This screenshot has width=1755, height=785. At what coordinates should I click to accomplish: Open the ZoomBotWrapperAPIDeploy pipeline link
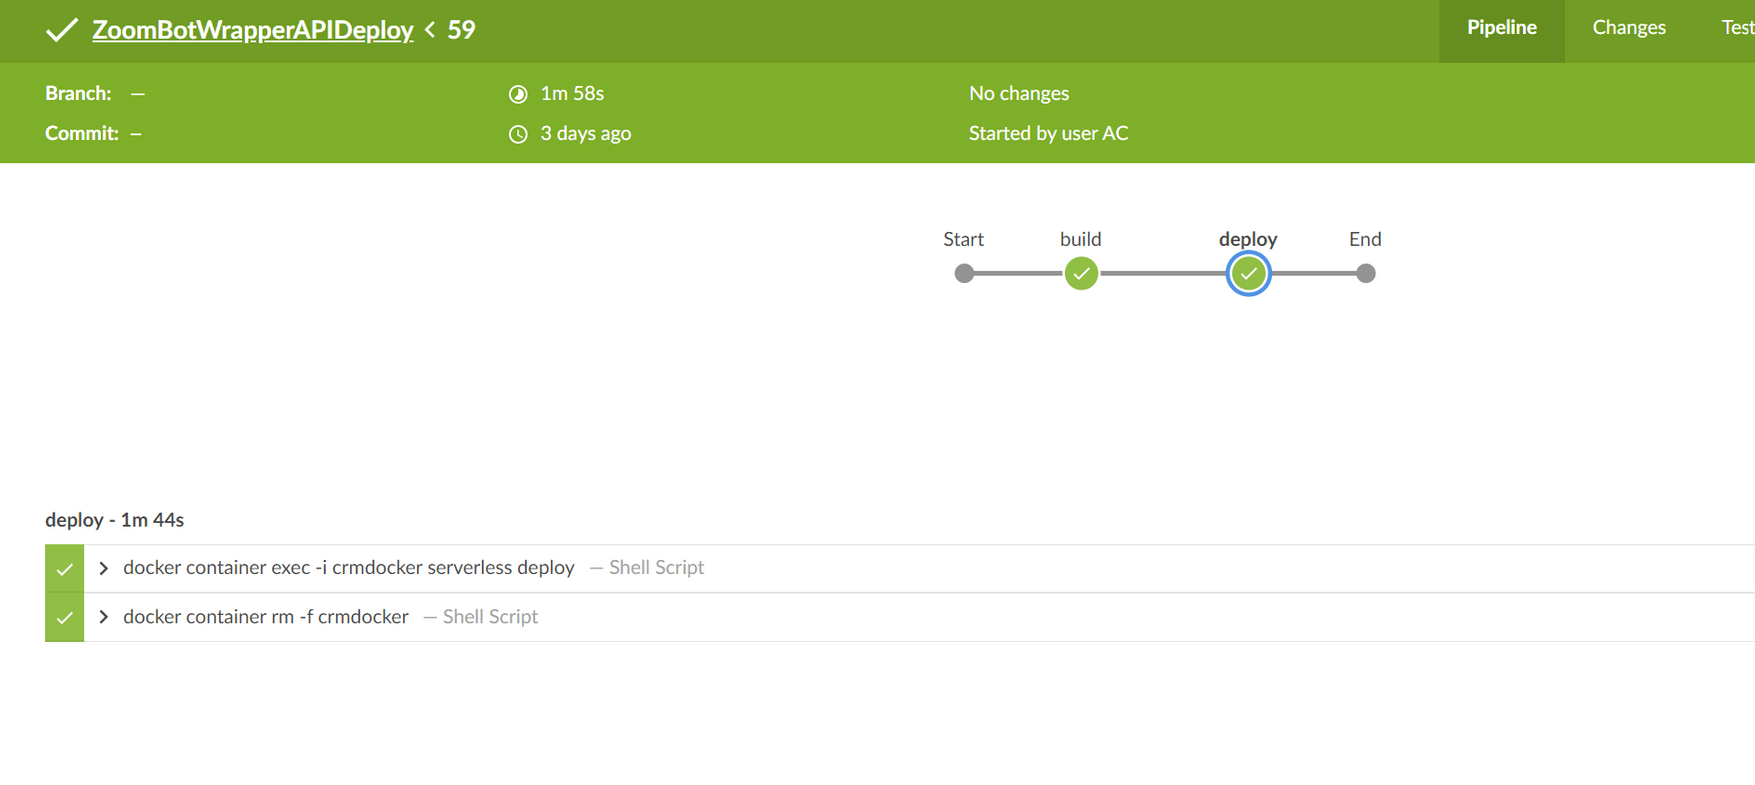tap(252, 30)
